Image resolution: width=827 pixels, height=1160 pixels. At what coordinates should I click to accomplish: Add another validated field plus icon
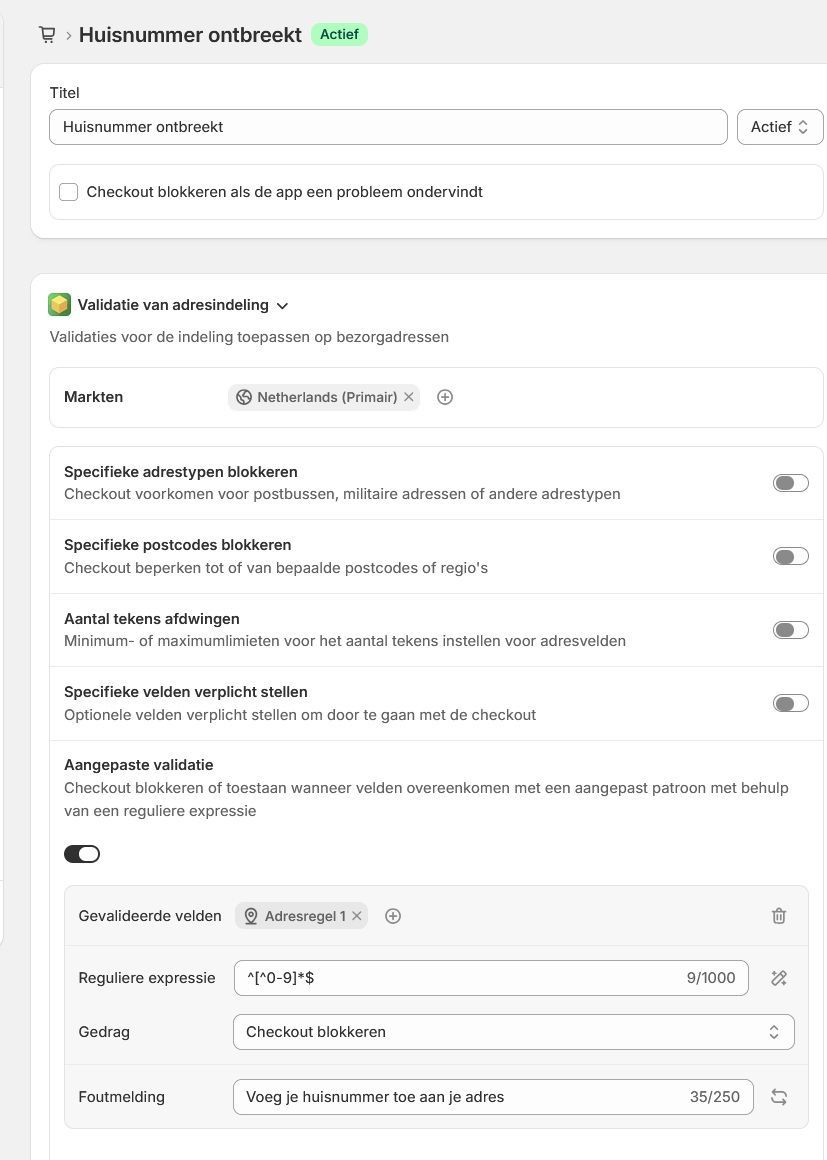click(393, 916)
